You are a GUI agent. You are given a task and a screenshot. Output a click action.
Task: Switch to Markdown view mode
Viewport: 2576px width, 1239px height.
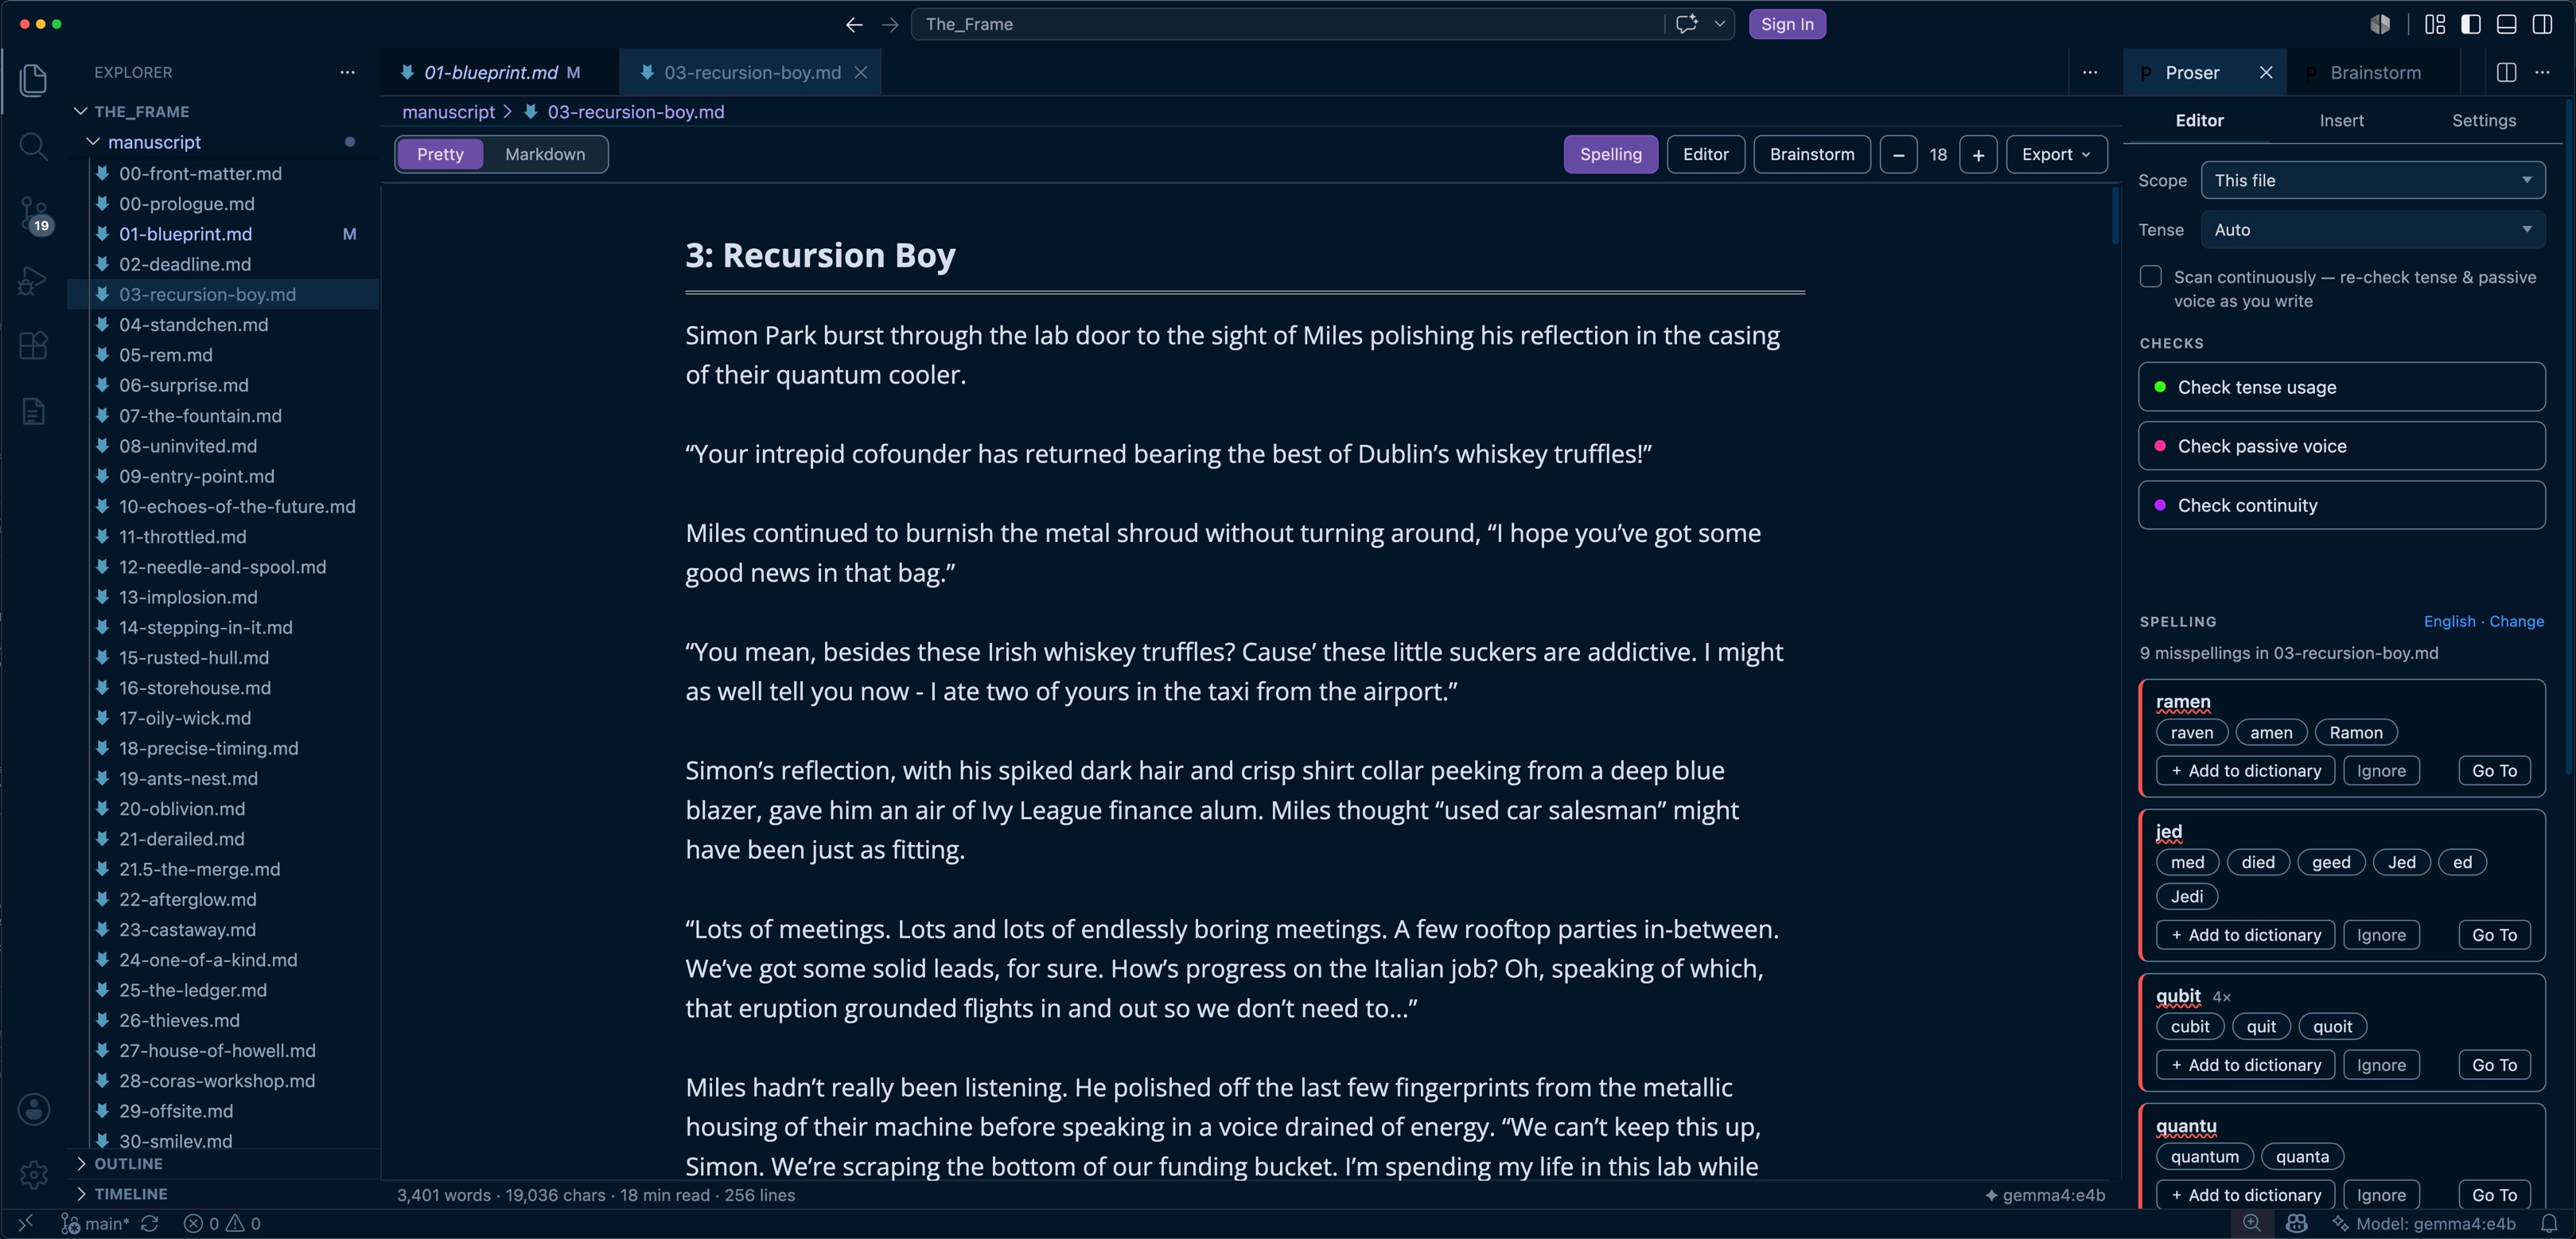(x=545, y=154)
